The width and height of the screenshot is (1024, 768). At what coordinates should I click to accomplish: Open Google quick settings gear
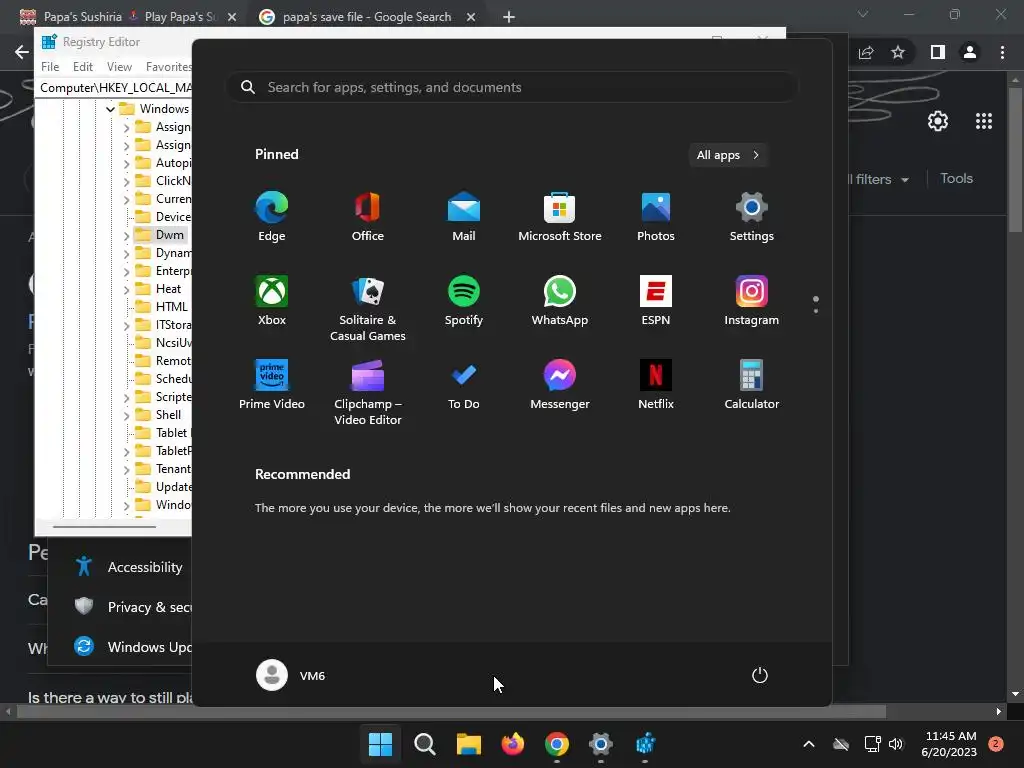click(938, 121)
